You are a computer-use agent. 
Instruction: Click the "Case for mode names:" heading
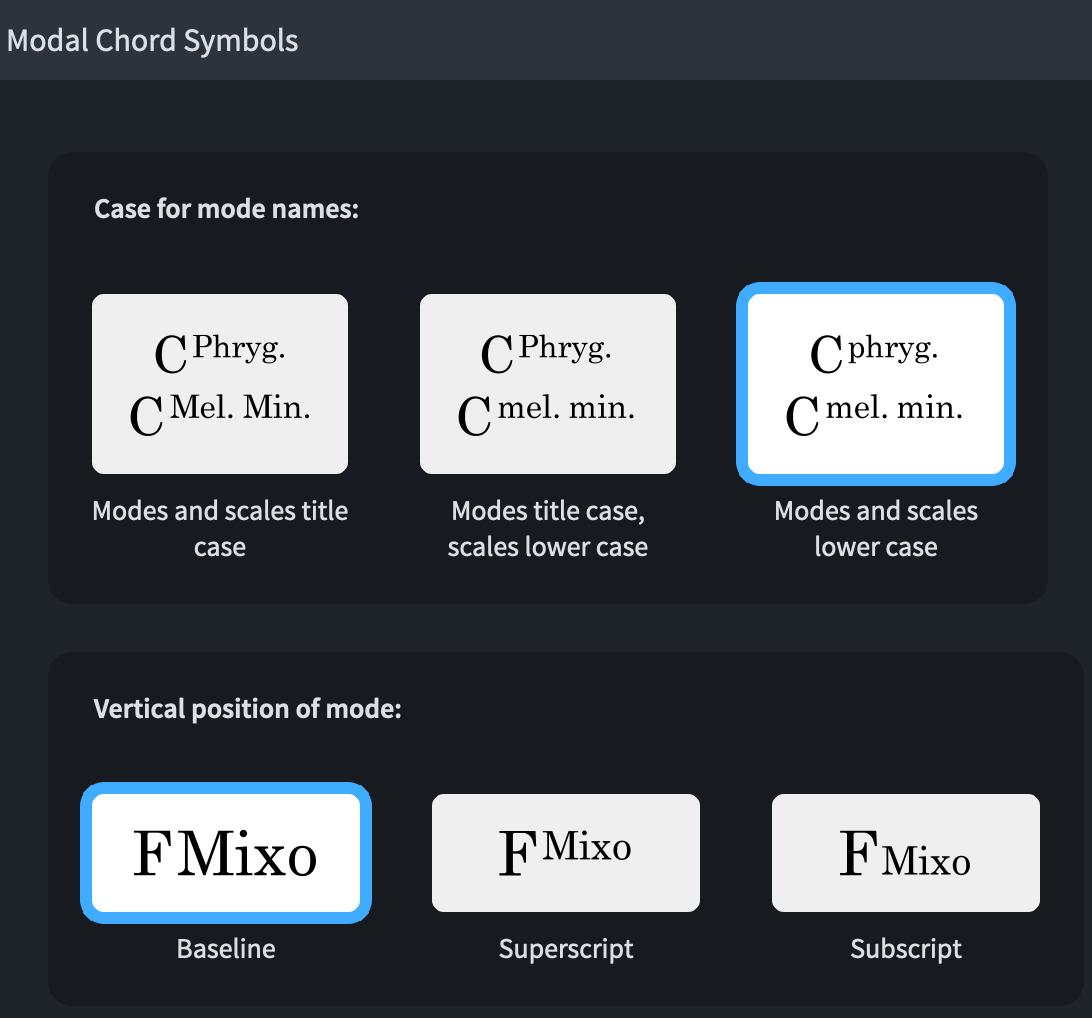coord(226,210)
